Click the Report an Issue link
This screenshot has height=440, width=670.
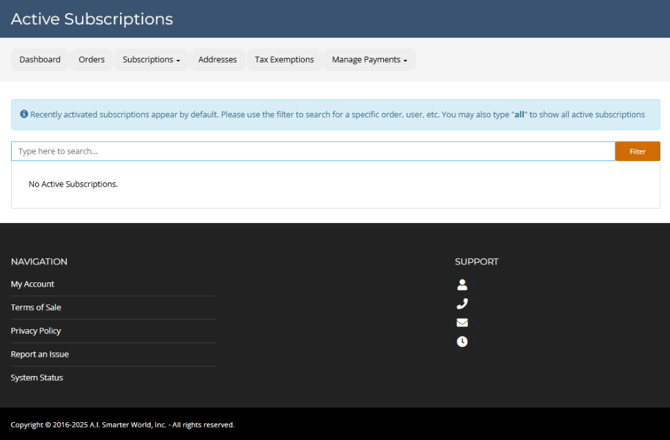click(x=40, y=354)
